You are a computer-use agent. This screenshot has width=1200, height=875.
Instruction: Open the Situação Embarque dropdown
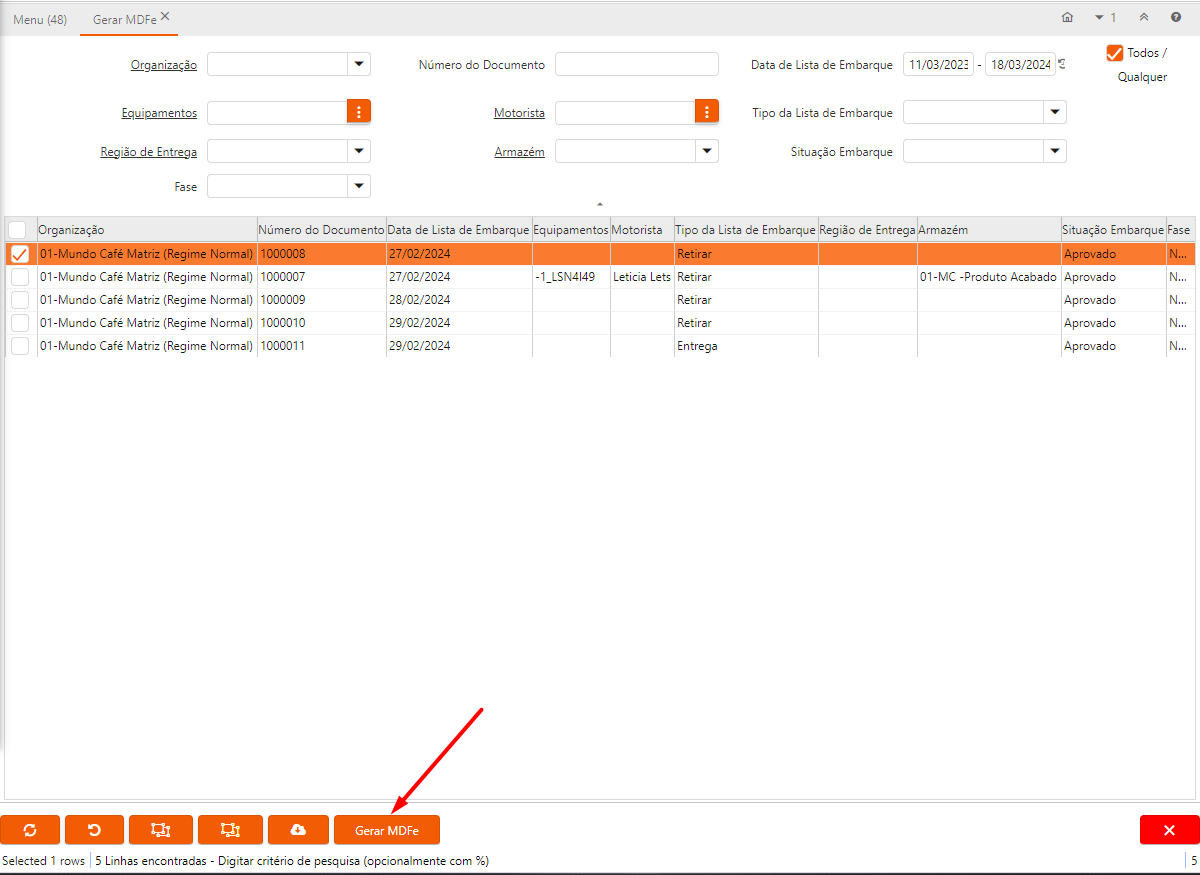coord(1055,151)
